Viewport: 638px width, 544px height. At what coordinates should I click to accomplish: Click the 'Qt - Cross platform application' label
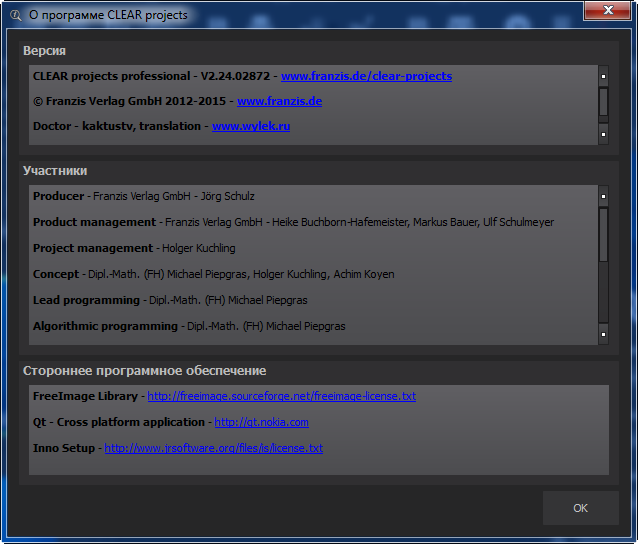pos(119,422)
